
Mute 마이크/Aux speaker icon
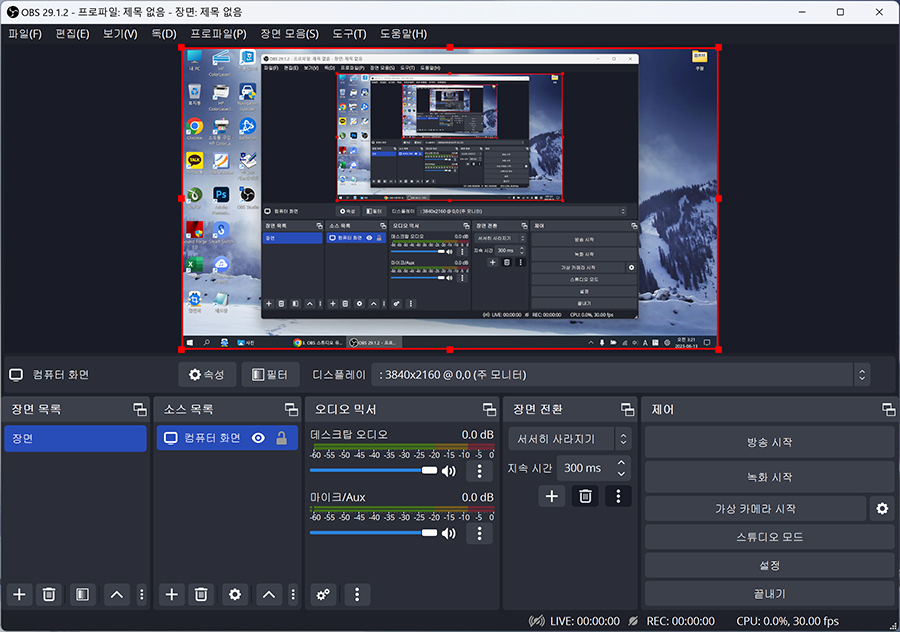point(449,533)
